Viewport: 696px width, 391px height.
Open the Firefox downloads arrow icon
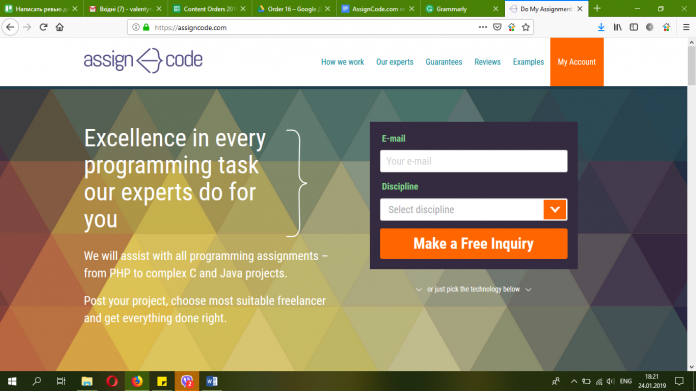pos(601,27)
